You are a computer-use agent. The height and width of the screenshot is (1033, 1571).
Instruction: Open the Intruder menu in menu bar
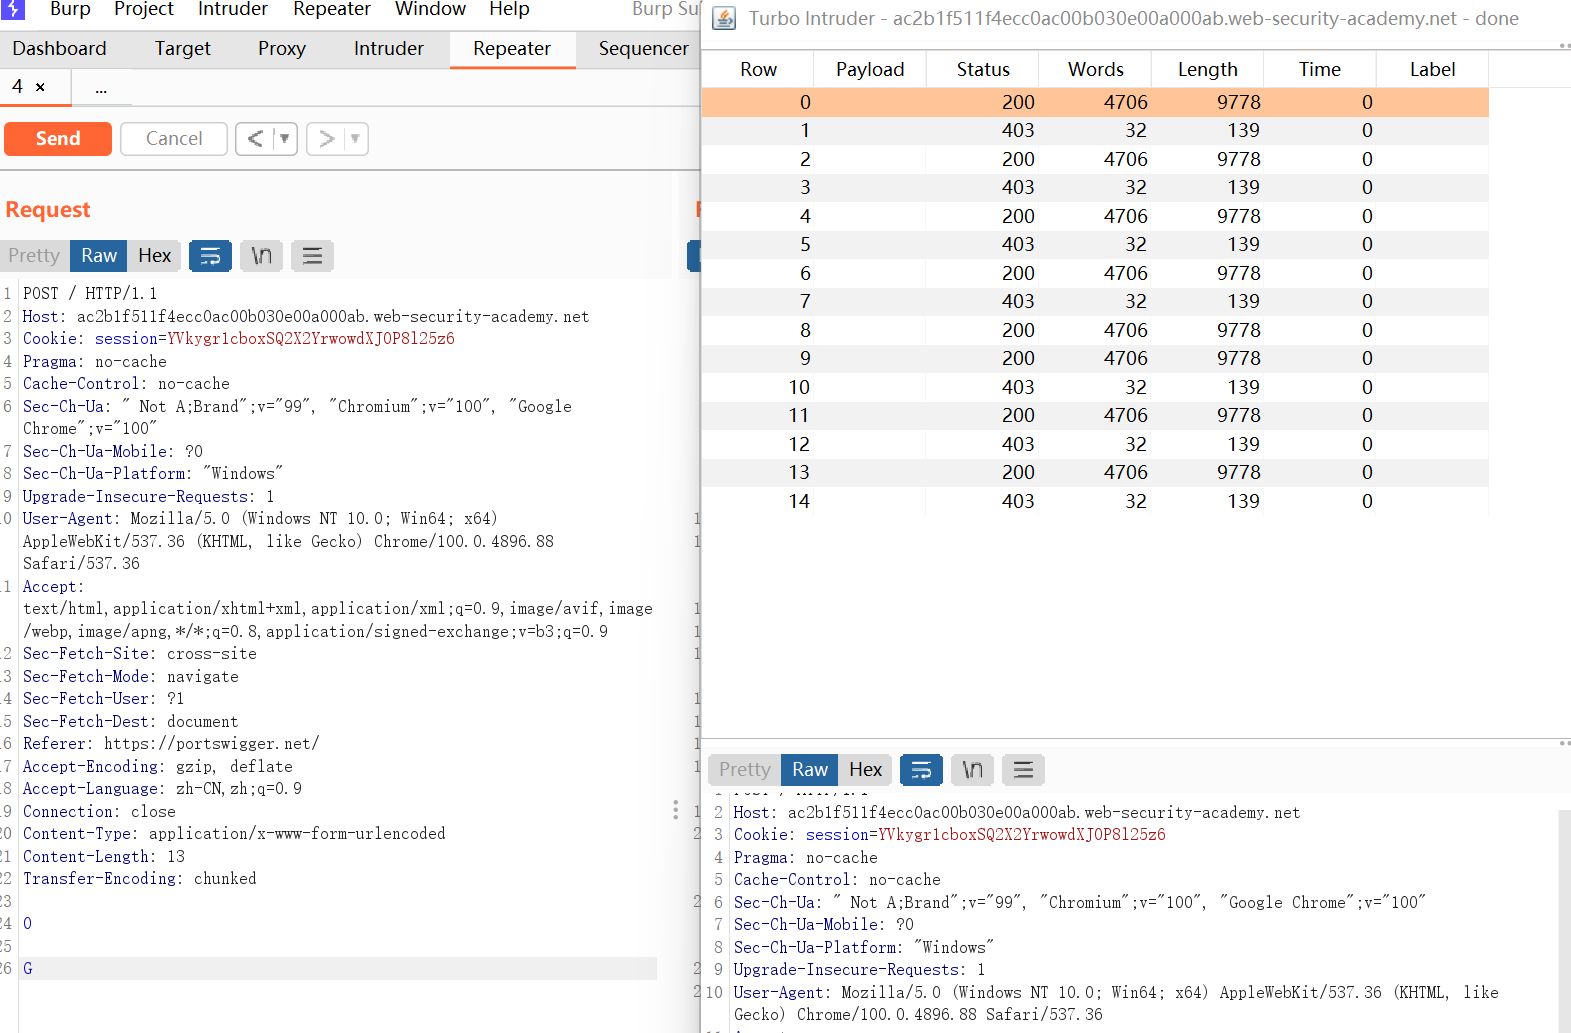pos(233,9)
